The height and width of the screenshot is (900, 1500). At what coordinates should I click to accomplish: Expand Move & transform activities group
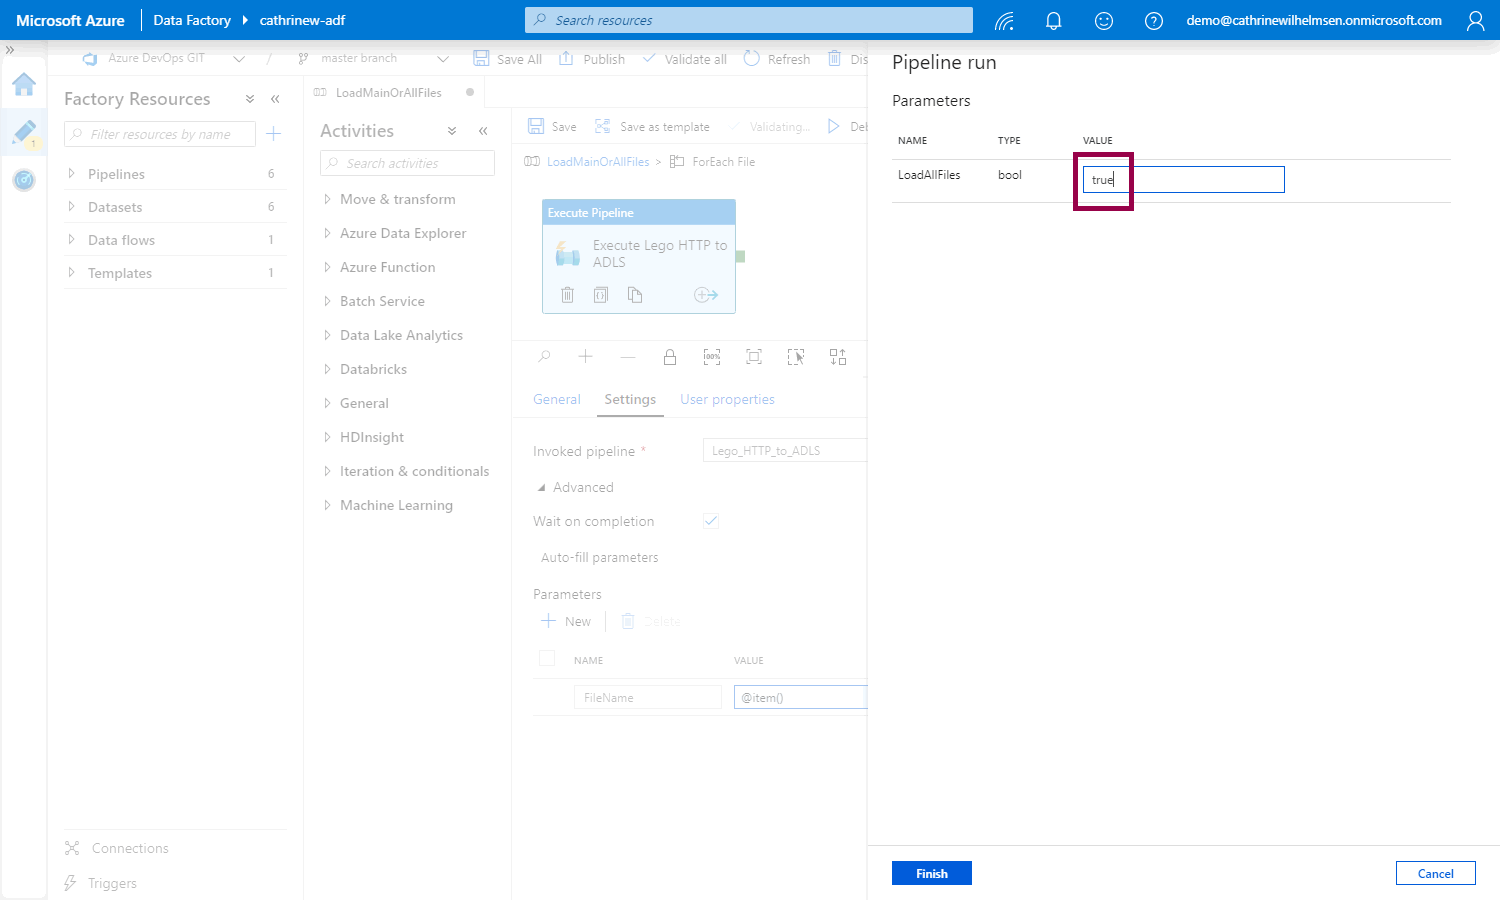coord(327,200)
